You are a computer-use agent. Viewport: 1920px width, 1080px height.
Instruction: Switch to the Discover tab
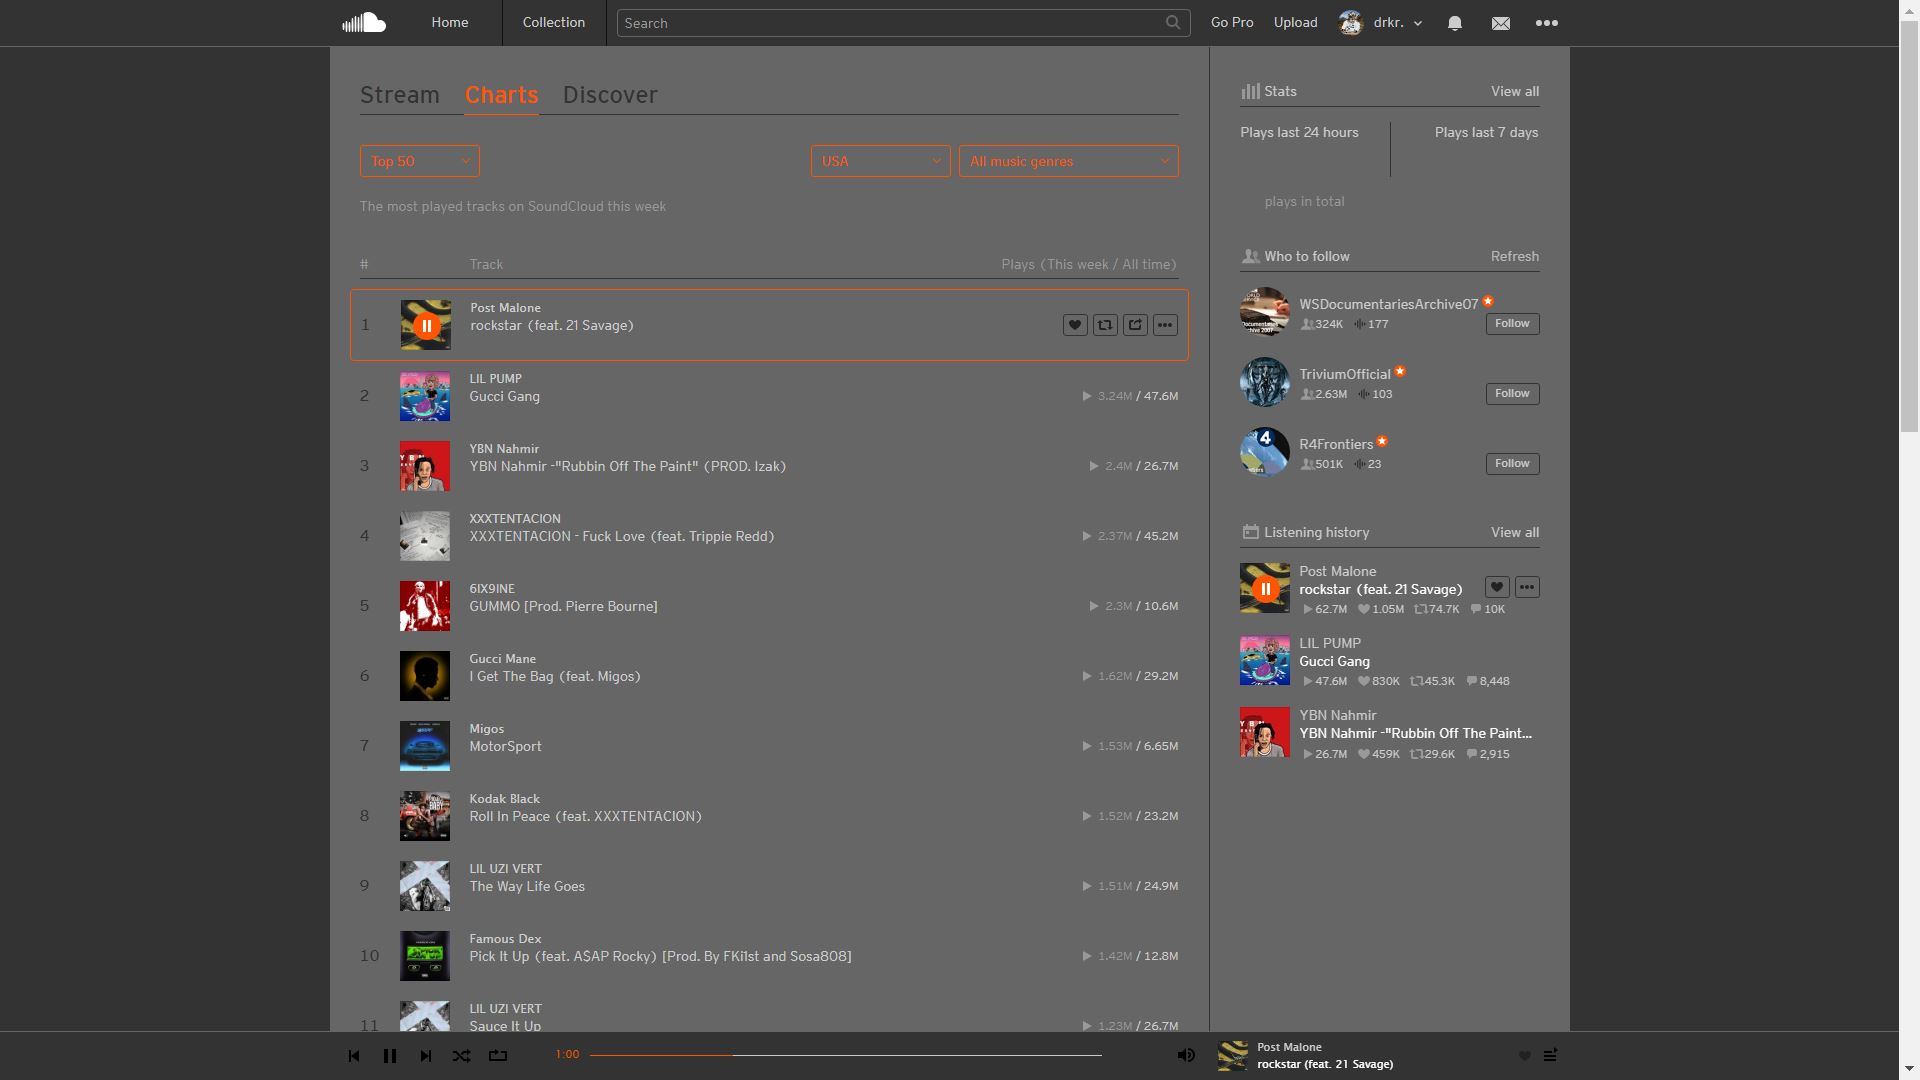pyautogui.click(x=610, y=95)
